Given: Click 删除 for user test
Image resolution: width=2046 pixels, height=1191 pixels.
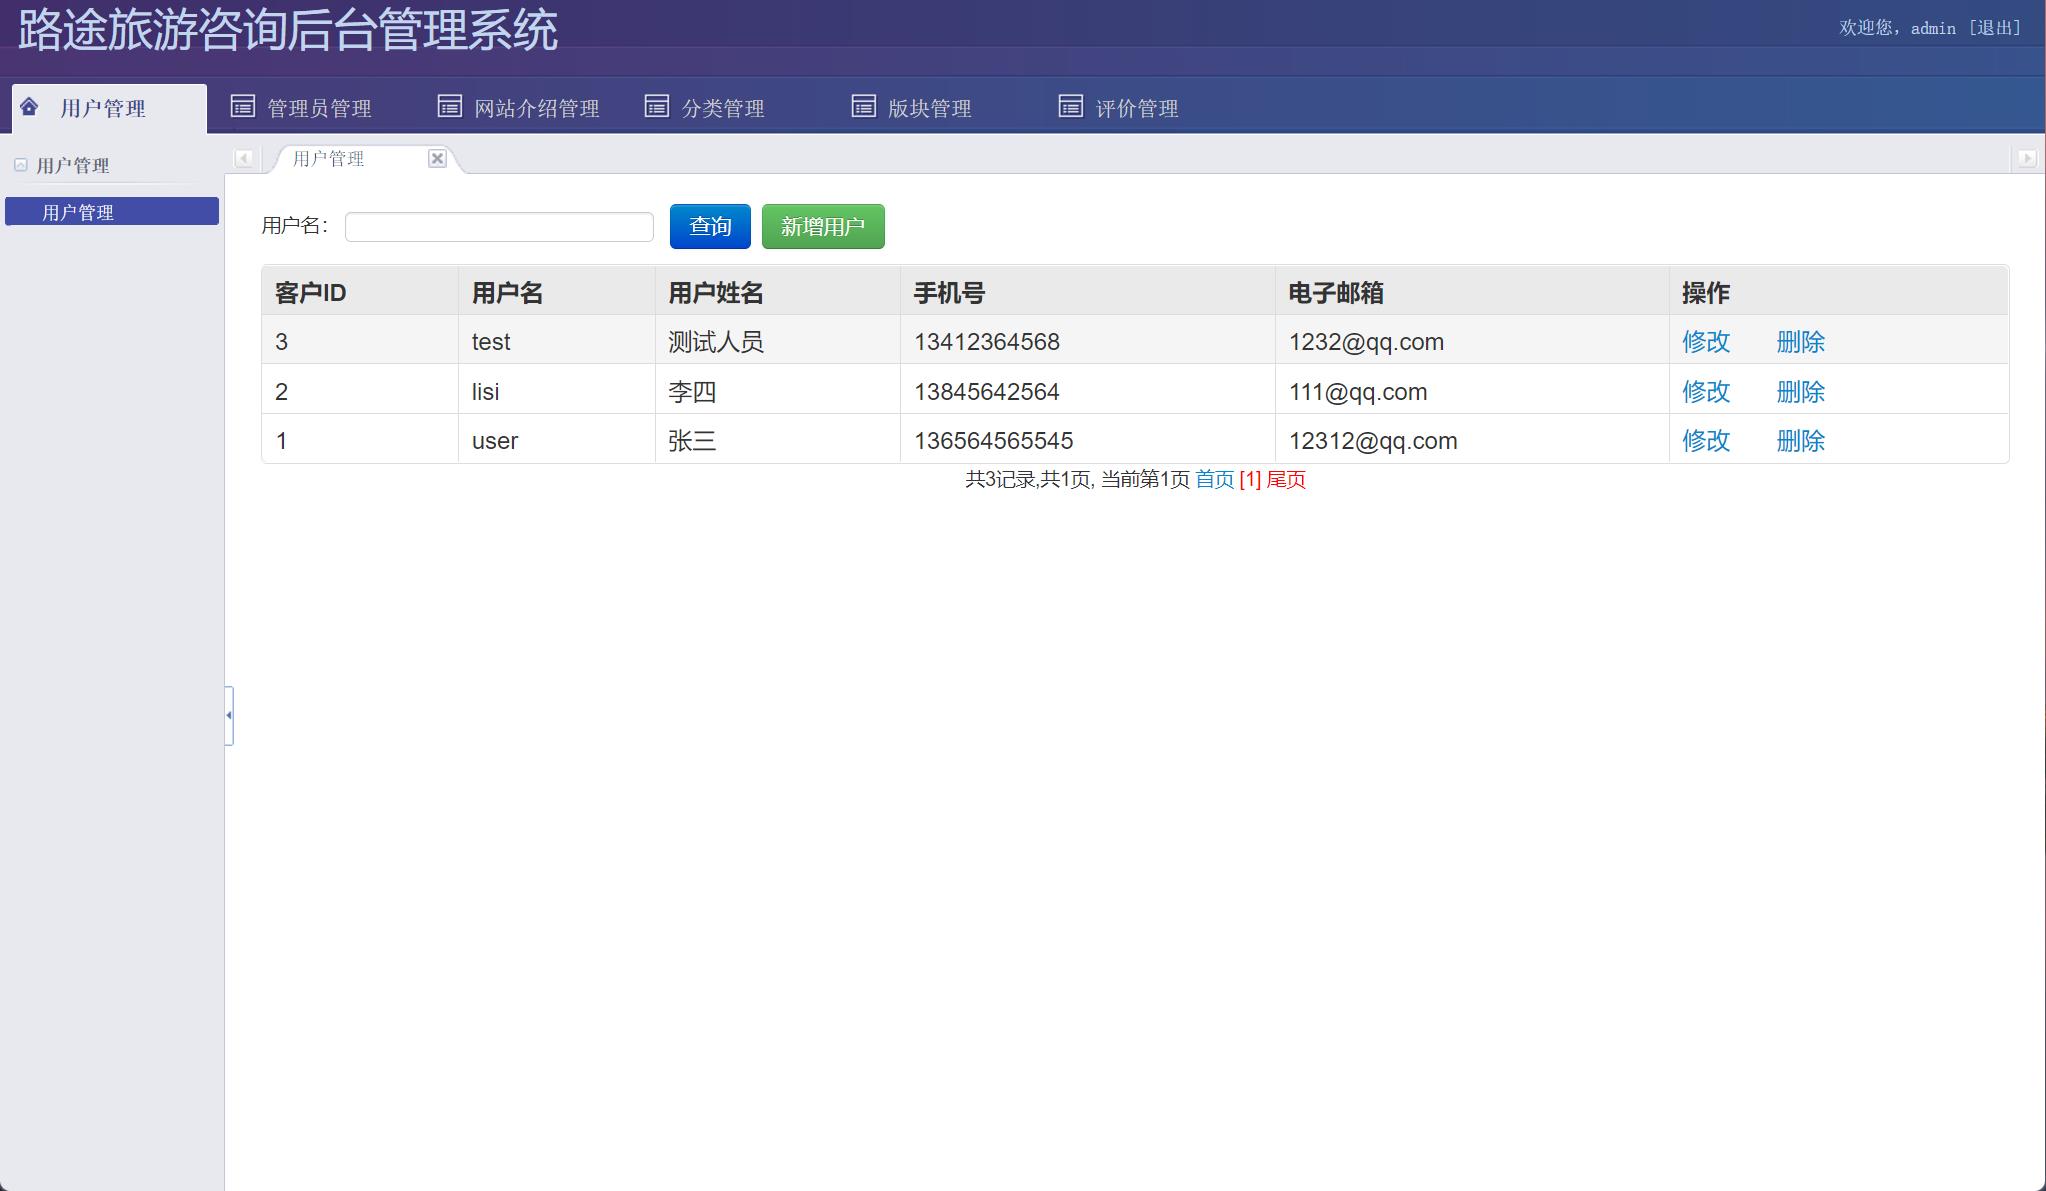Looking at the screenshot, I should point(1801,341).
